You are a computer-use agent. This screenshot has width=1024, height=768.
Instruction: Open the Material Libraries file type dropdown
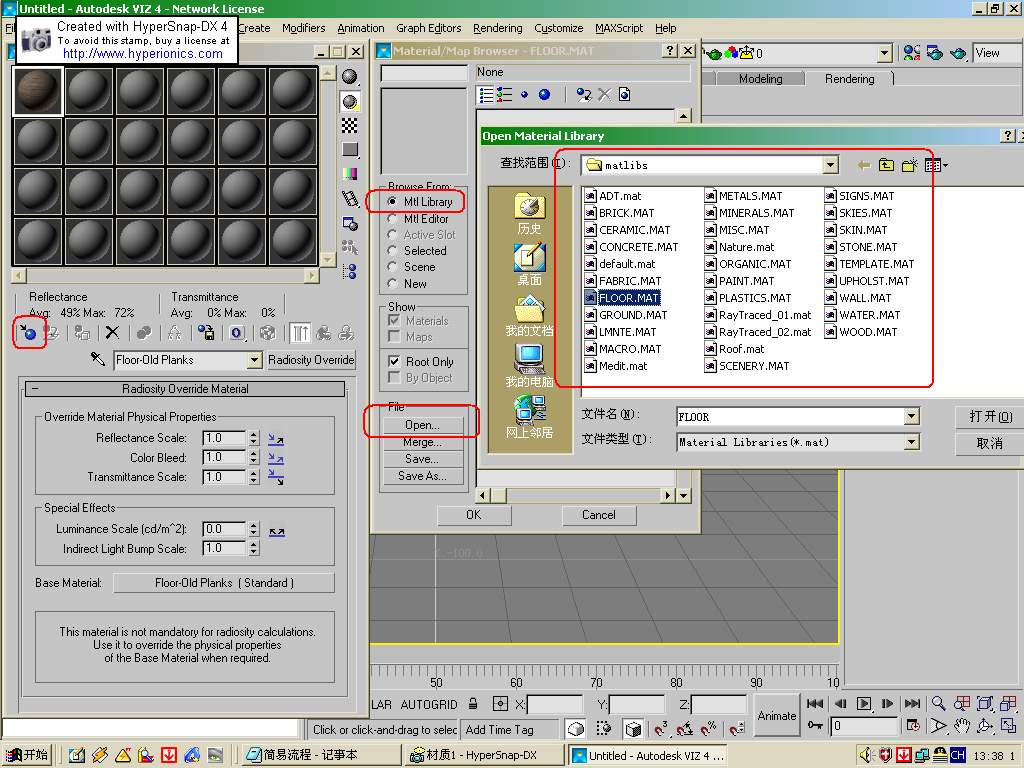[912, 442]
